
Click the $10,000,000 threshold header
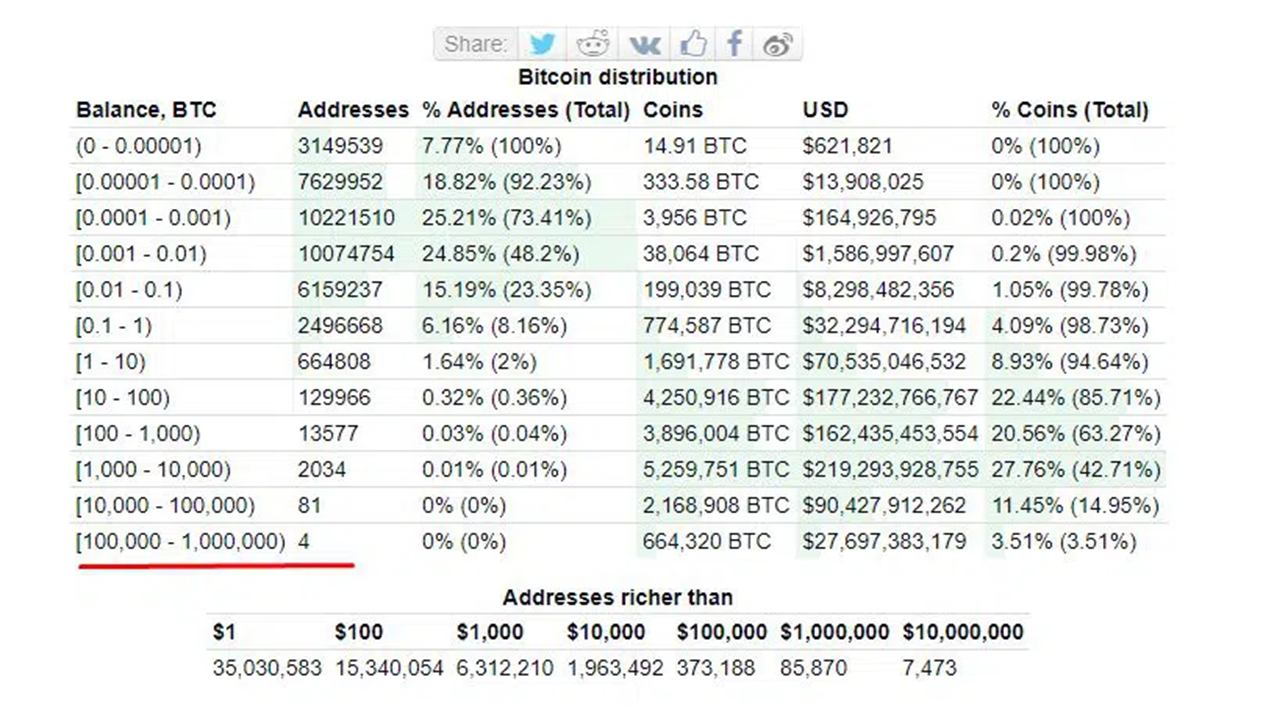(x=963, y=632)
